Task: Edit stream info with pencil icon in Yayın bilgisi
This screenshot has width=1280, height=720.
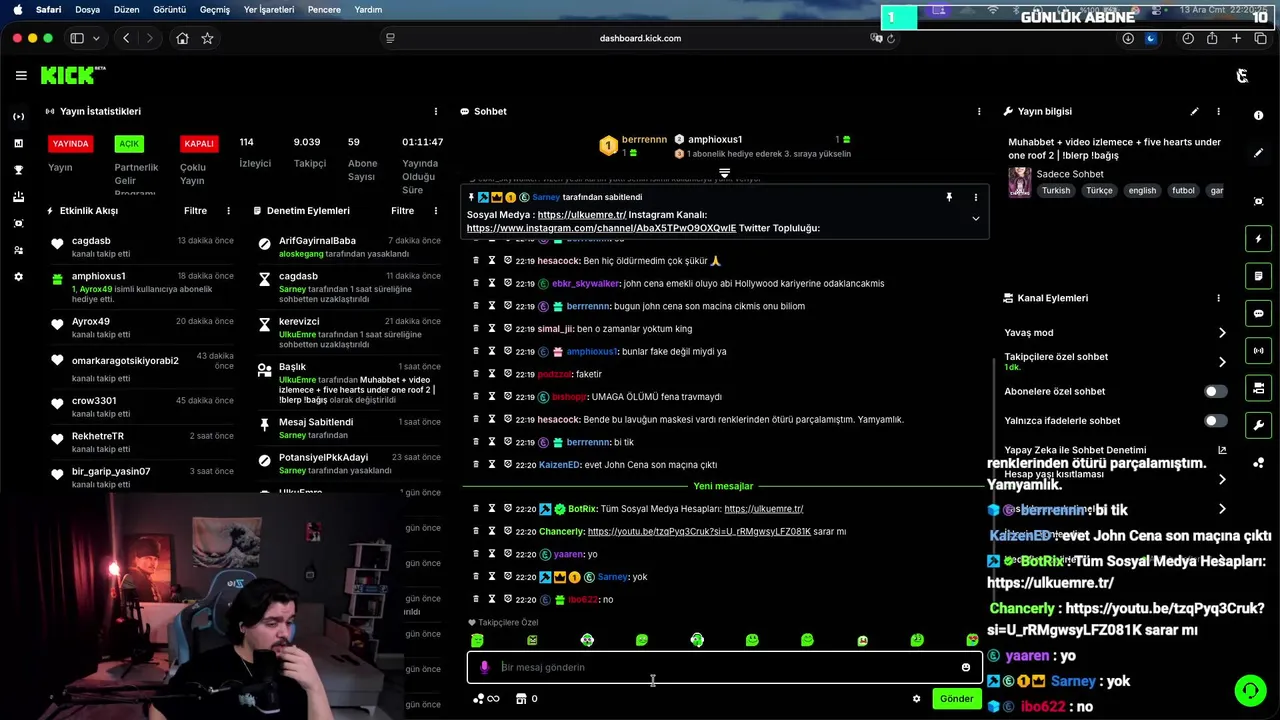Action: 1194,111
